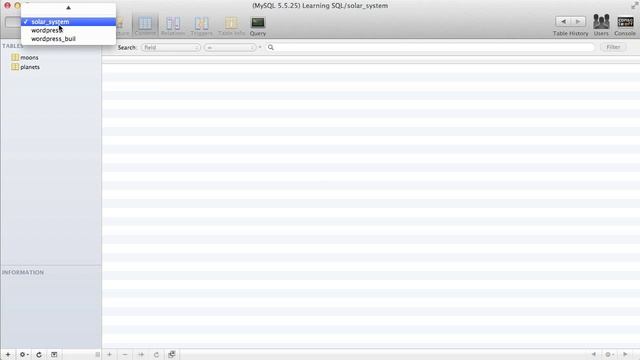The height and width of the screenshot is (360, 640).
Task: Open the Triggers view toolbar icon
Action: coord(201,26)
